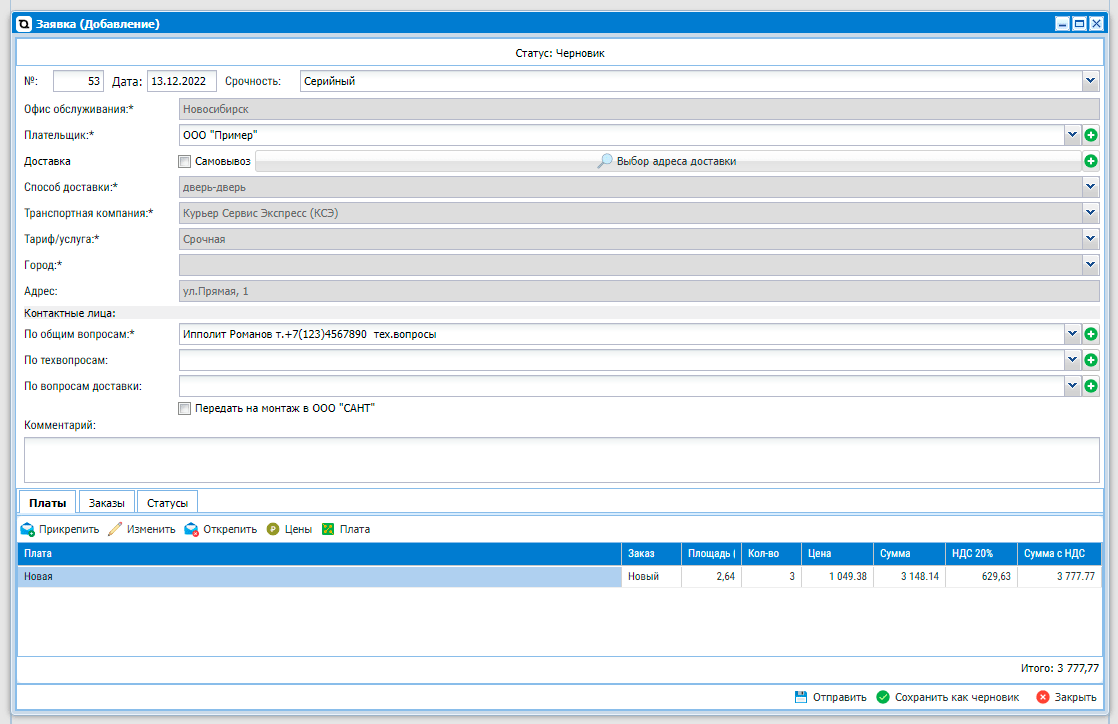This screenshot has width=1118, height=724.
Task: Open the Плательщик dropdown list
Action: (1072, 134)
